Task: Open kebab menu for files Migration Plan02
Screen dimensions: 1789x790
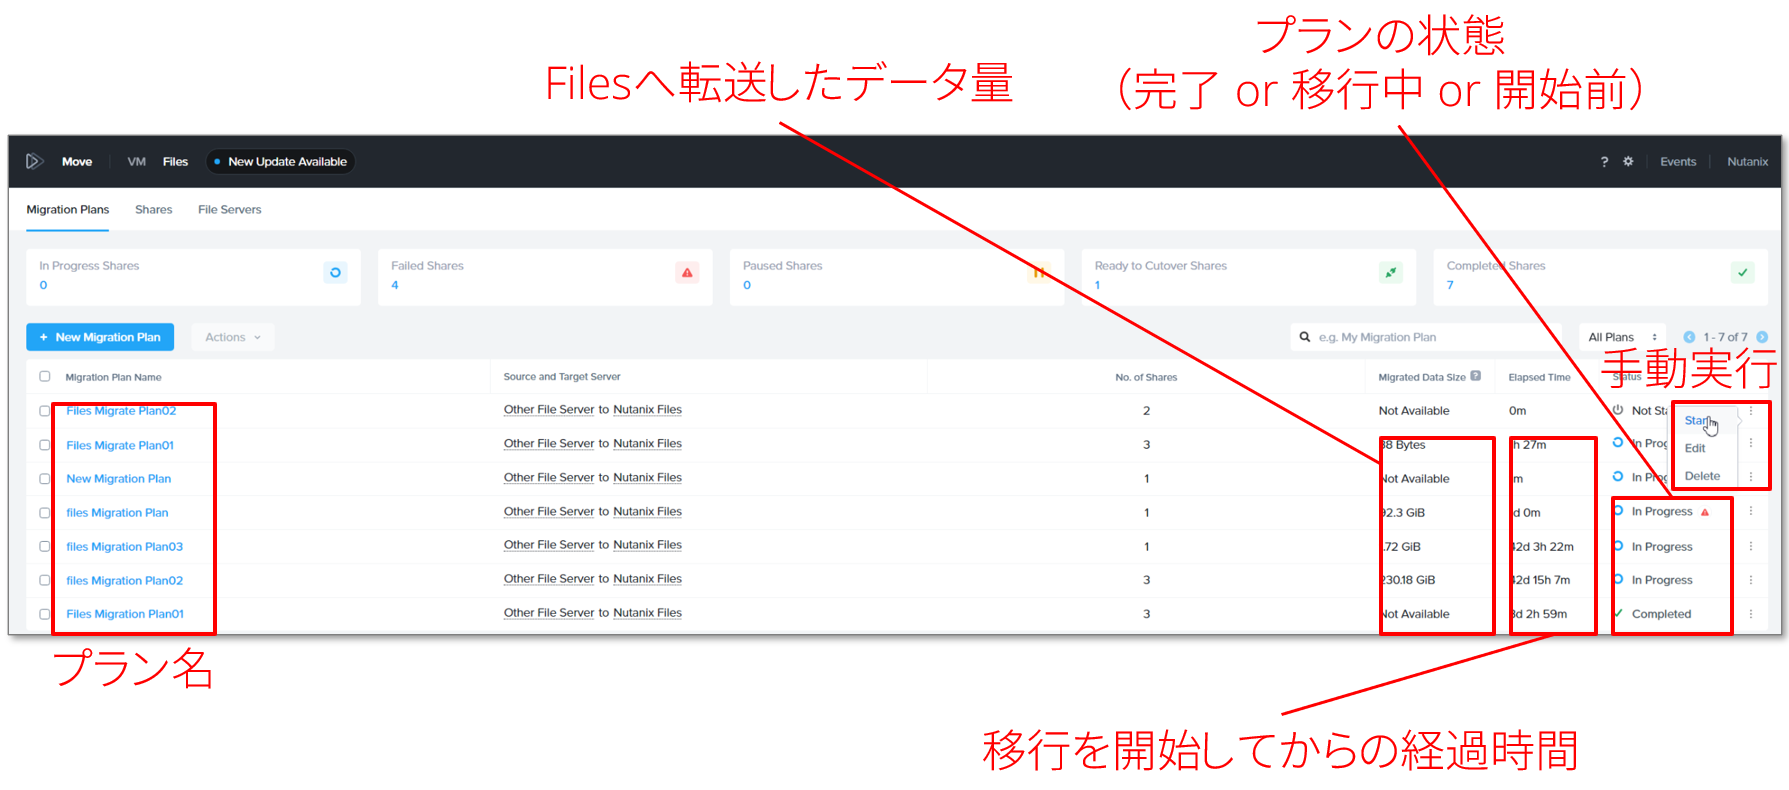Action: click(x=1751, y=580)
